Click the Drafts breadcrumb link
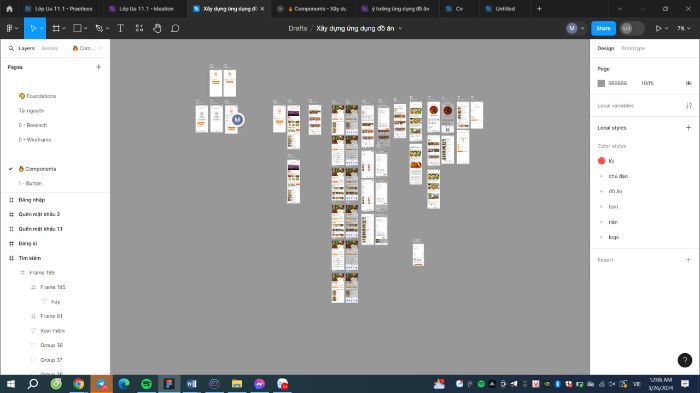The image size is (700, 393). (x=297, y=28)
